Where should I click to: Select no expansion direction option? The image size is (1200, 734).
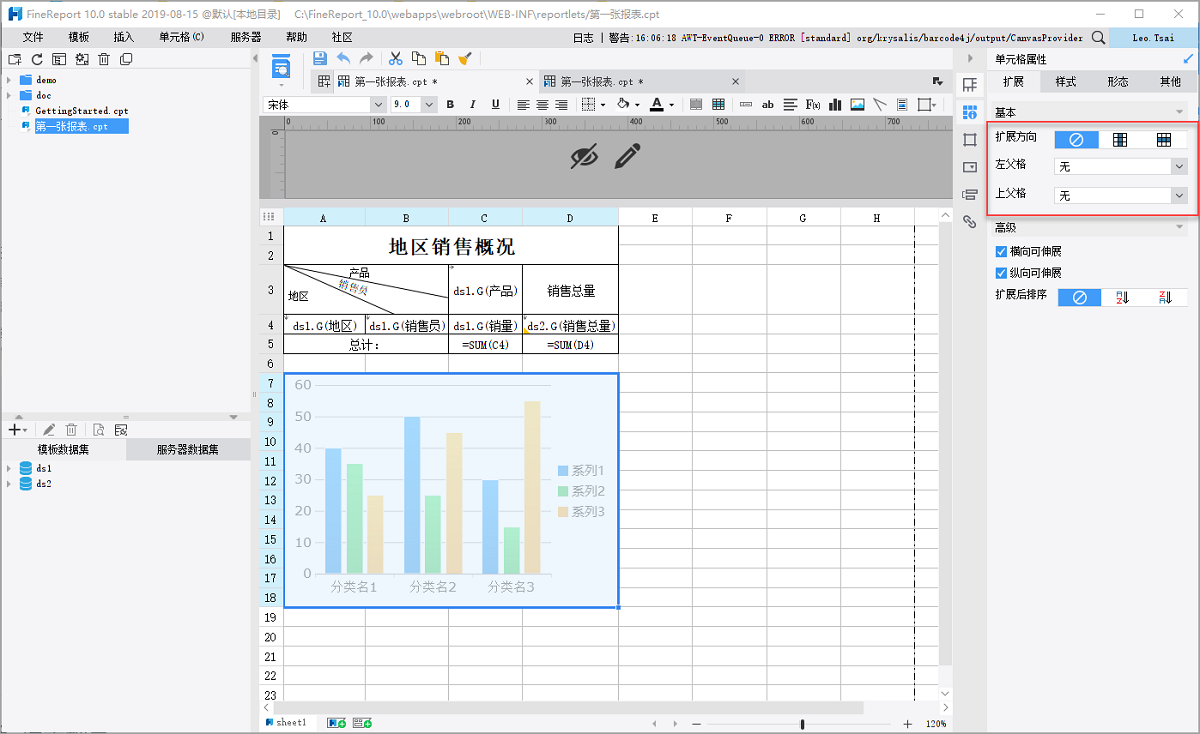click(1077, 140)
